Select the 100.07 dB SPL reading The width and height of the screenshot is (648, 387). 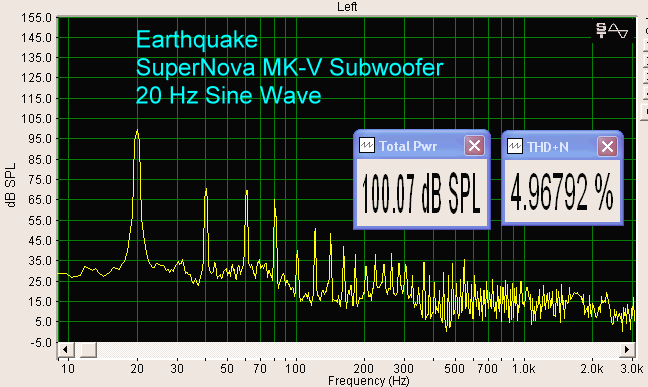click(422, 194)
